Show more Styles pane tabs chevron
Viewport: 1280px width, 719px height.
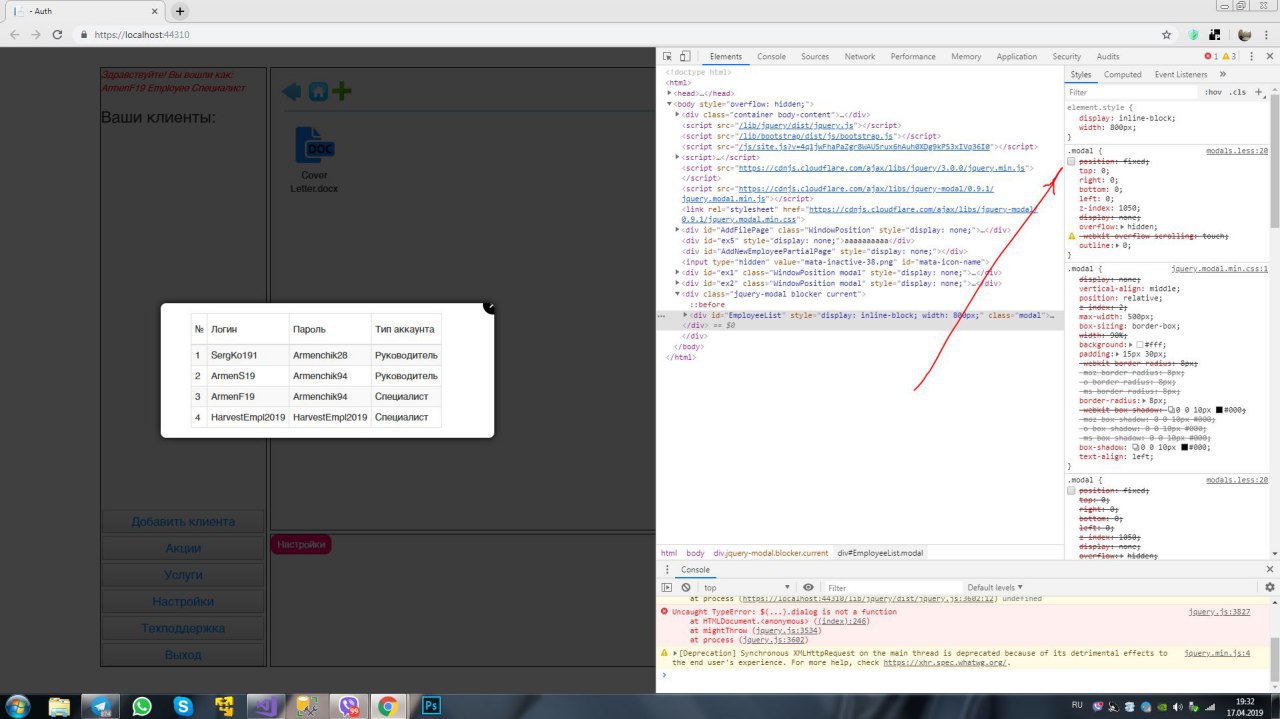click(1223, 74)
